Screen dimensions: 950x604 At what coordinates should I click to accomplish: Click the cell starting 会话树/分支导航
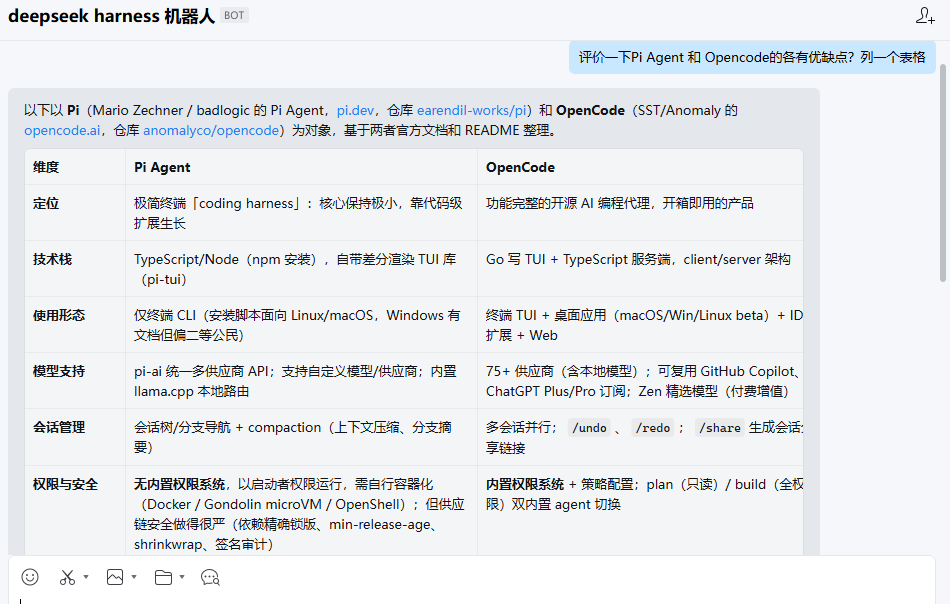point(301,437)
